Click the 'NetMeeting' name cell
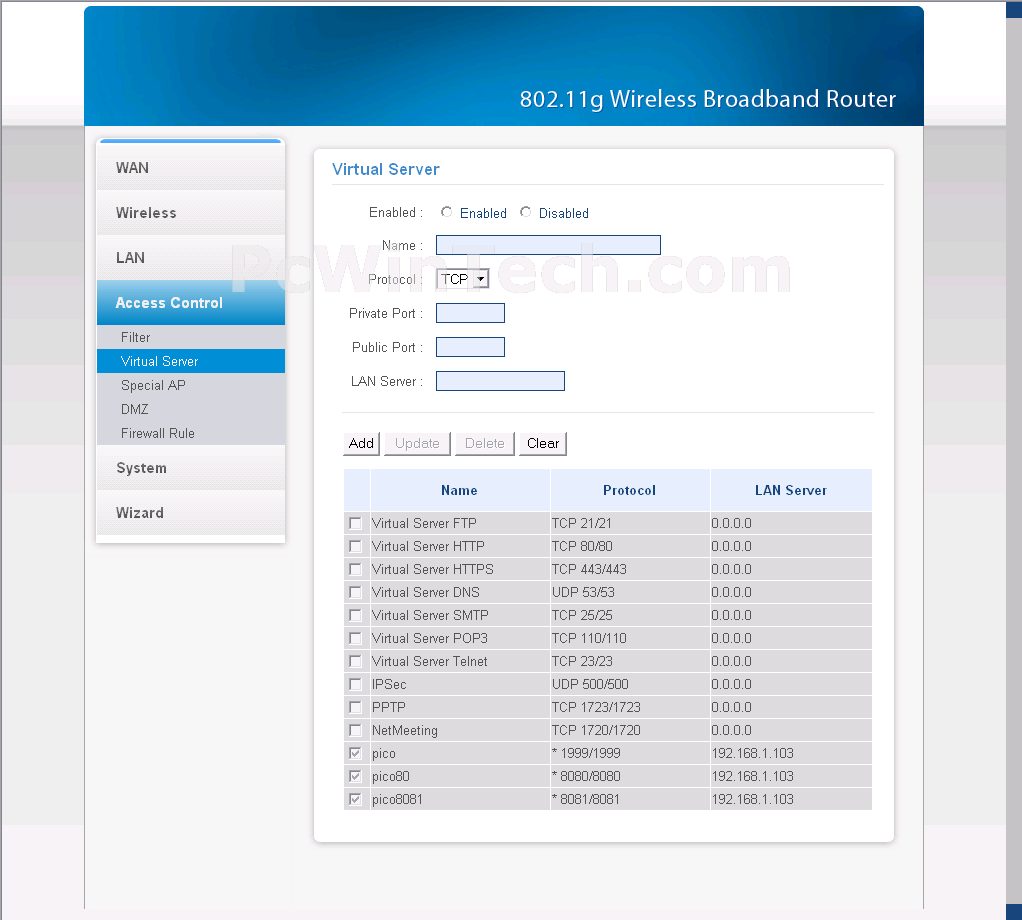 tap(460, 730)
